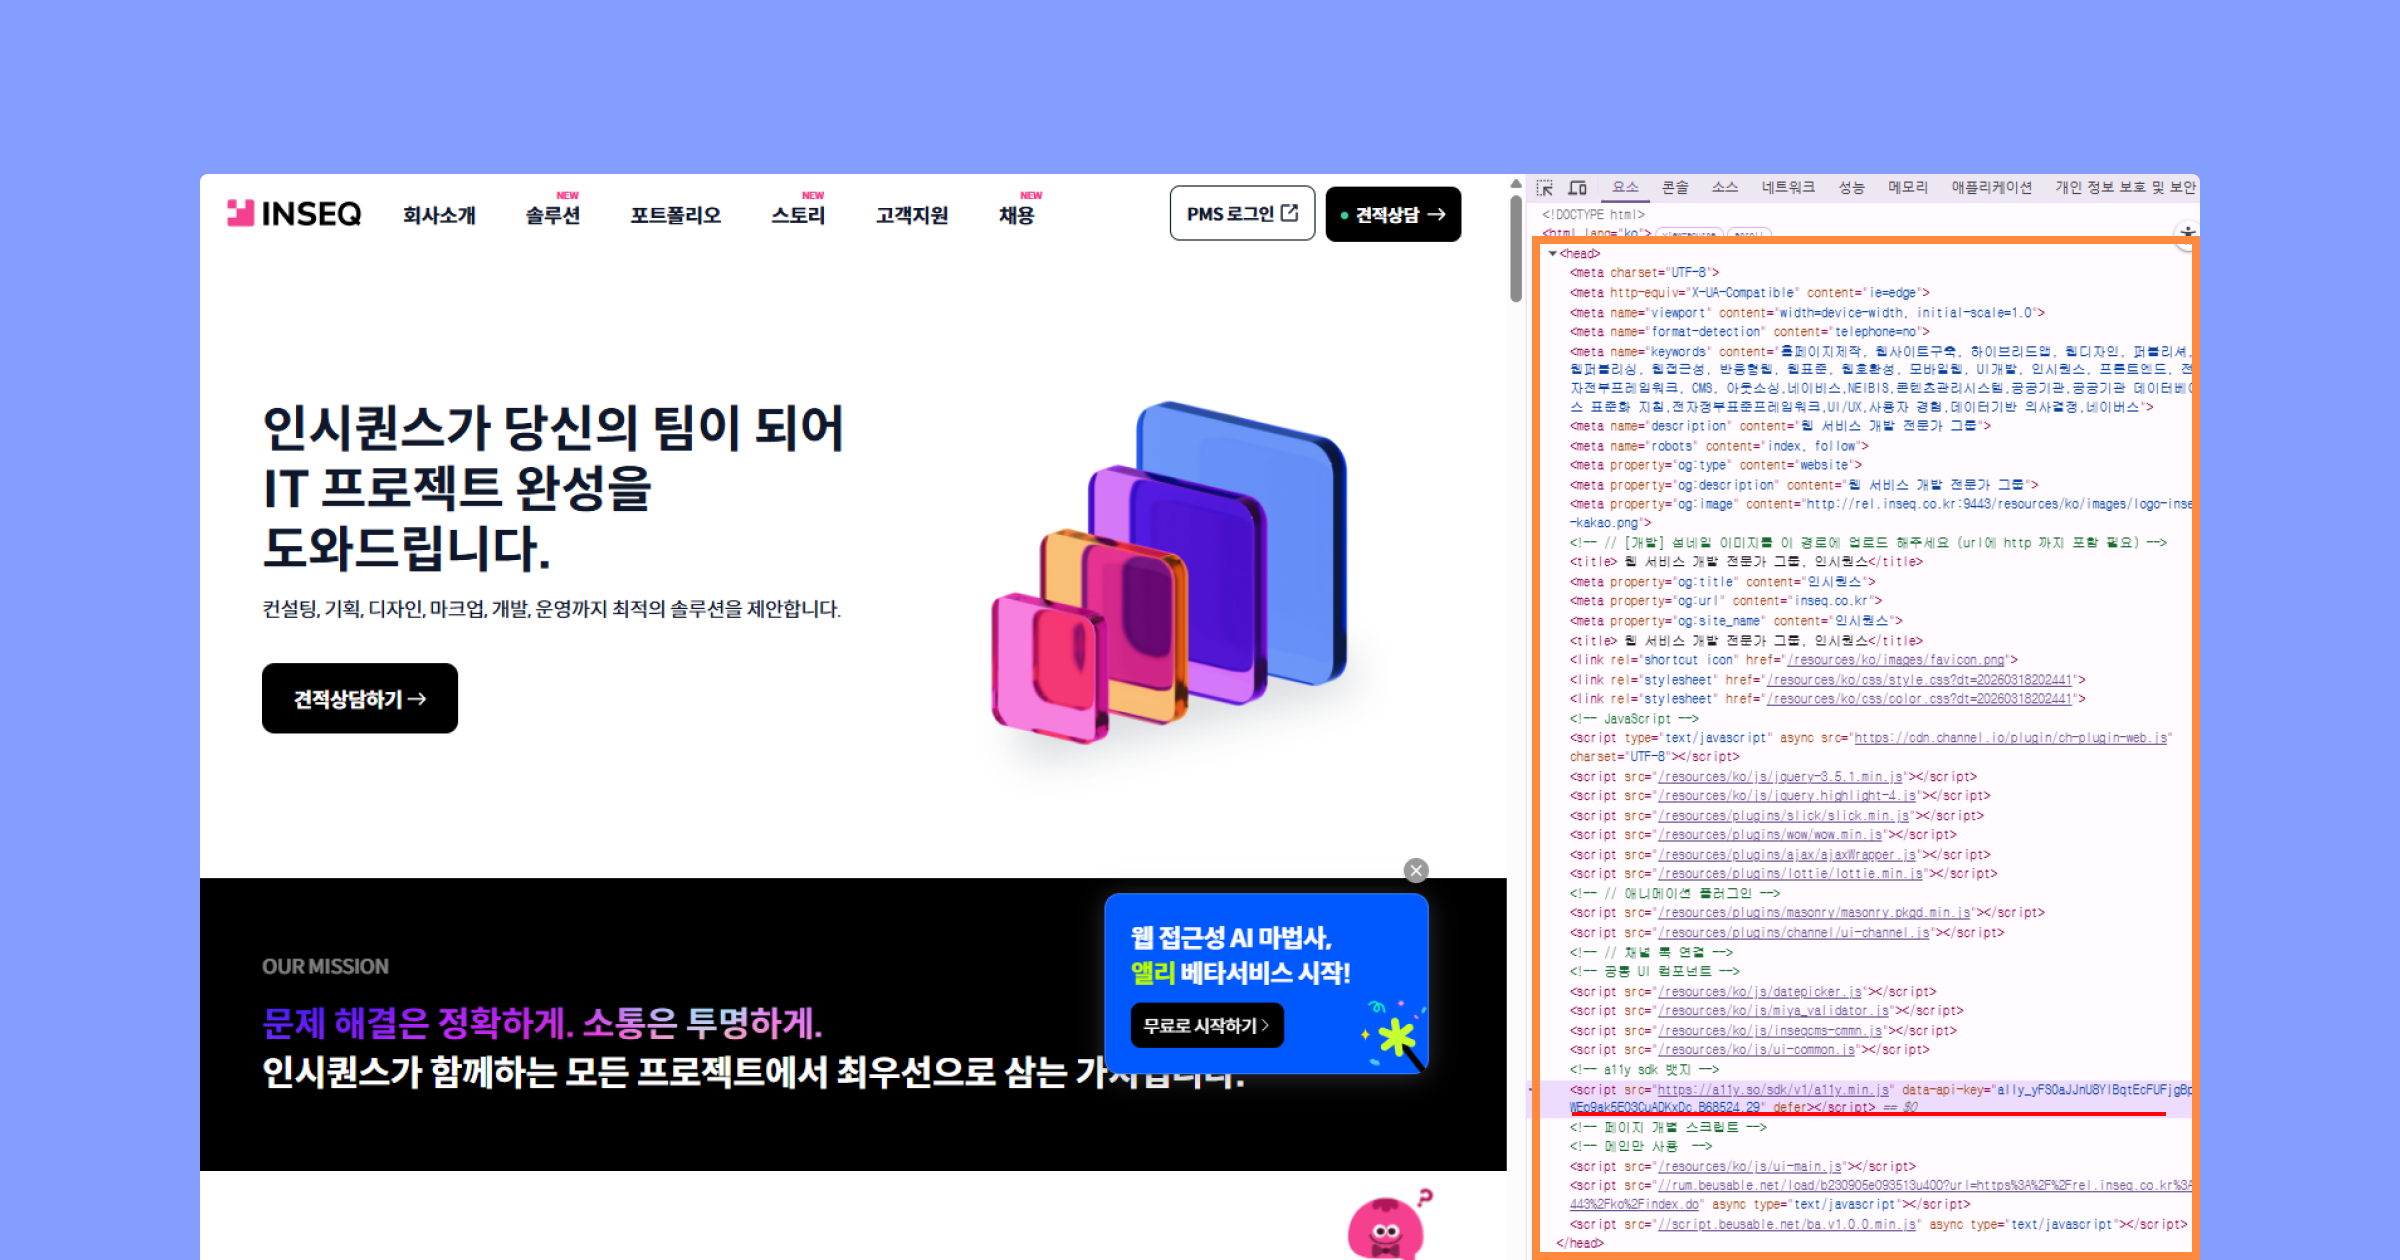Select the meta property="og:url" row

coord(1726,601)
